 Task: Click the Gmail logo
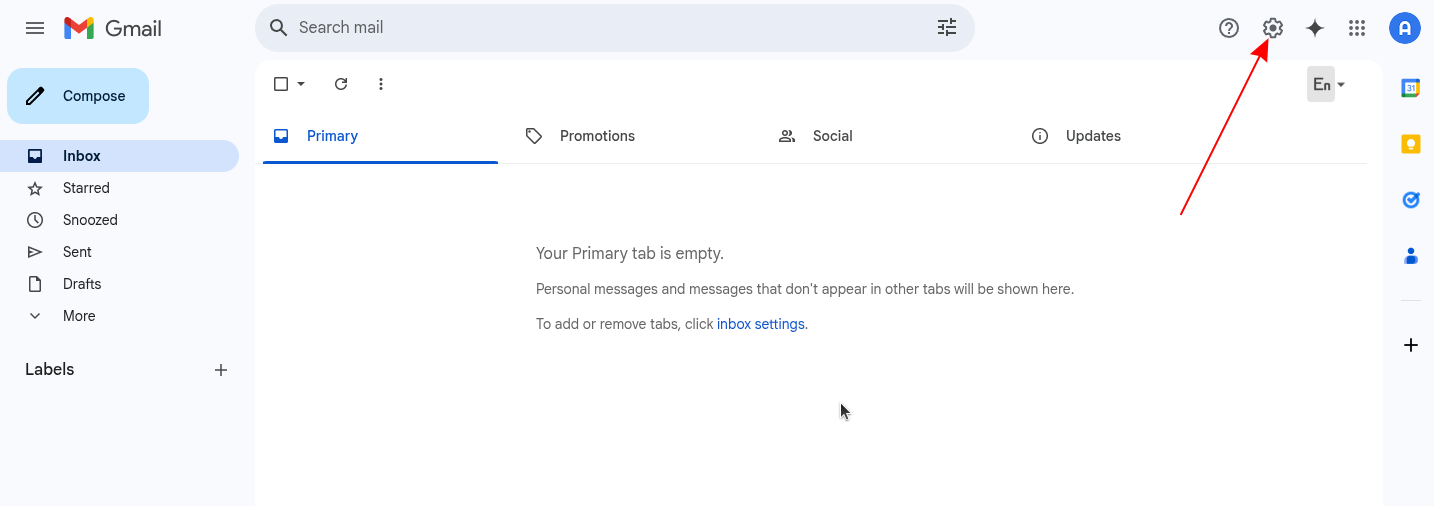pyautogui.click(x=112, y=28)
